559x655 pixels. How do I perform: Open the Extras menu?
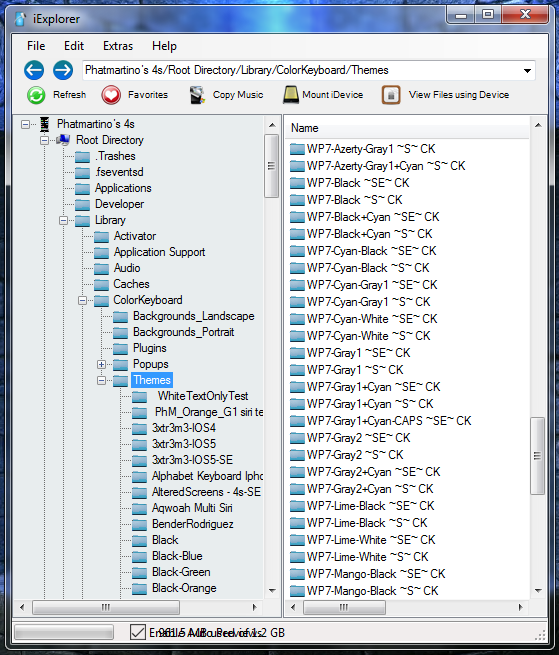click(x=118, y=46)
